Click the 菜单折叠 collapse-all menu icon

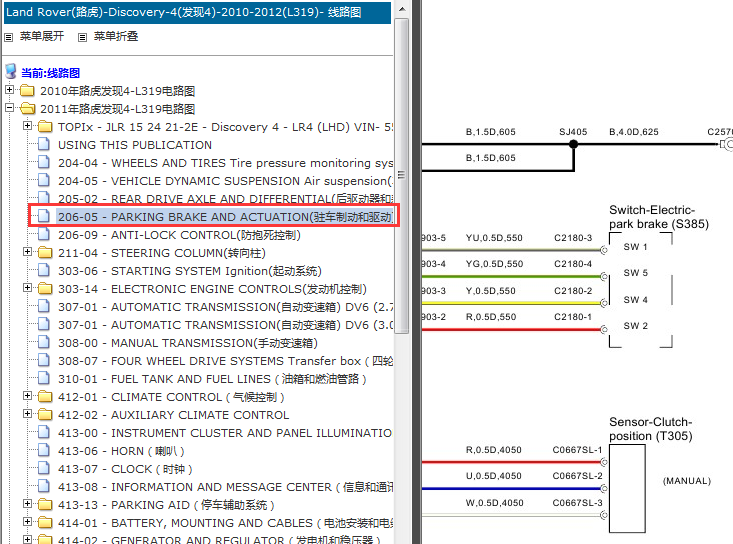pyautogui.click(x=82, y=37)
